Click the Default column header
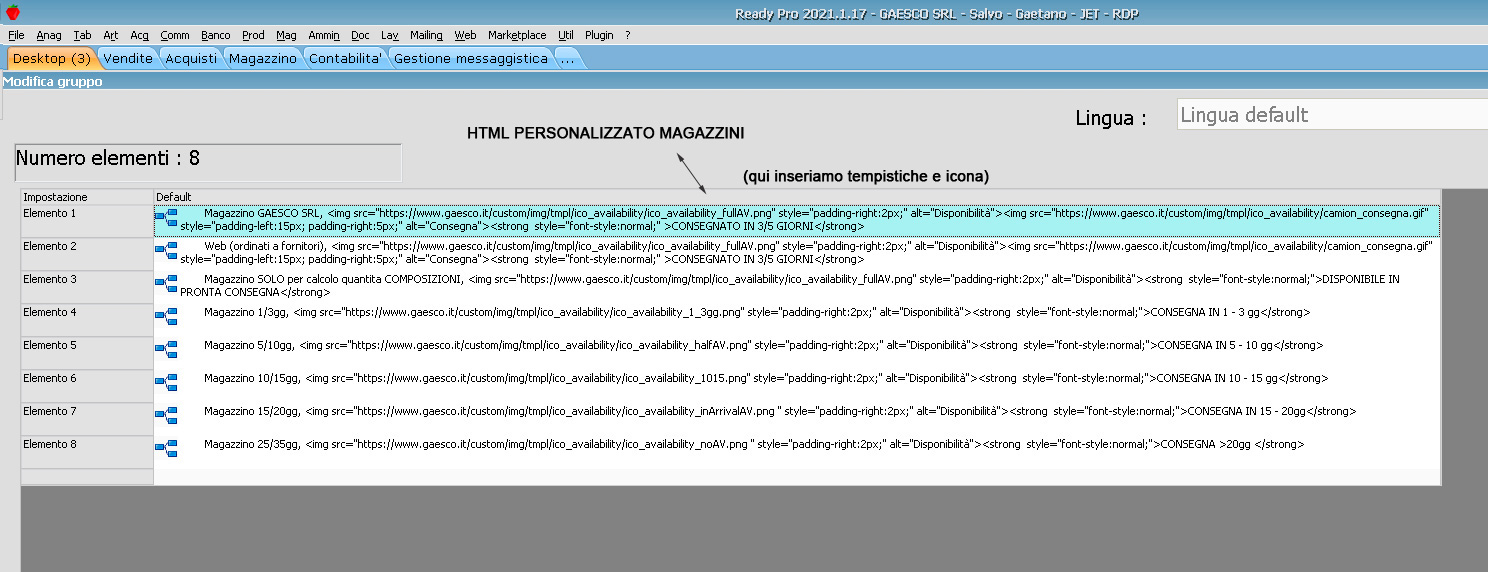The height and width of the screenshot is (572, 1488). click(x=797, y=197)
